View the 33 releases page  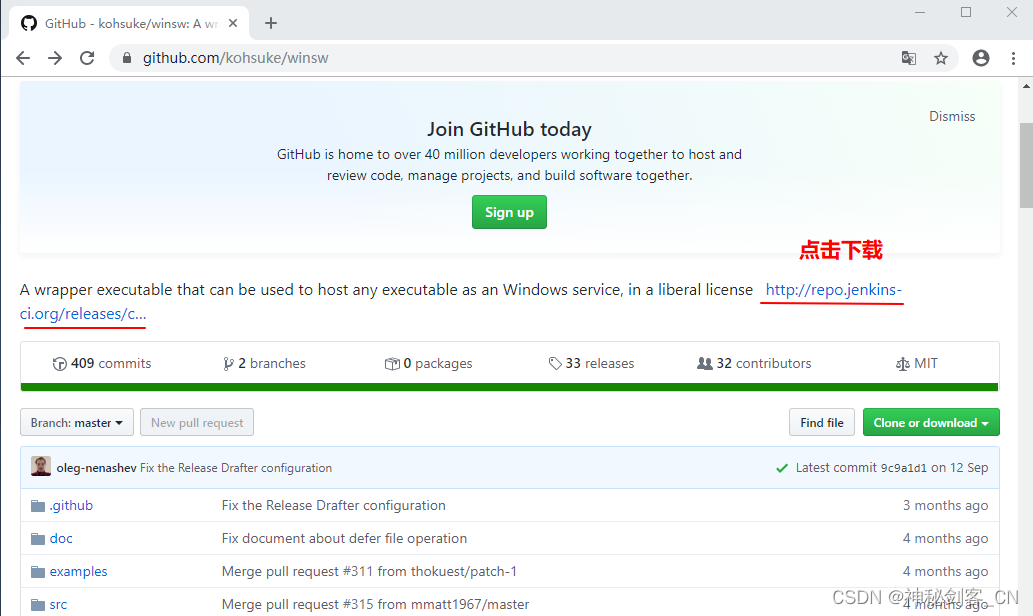591,363
